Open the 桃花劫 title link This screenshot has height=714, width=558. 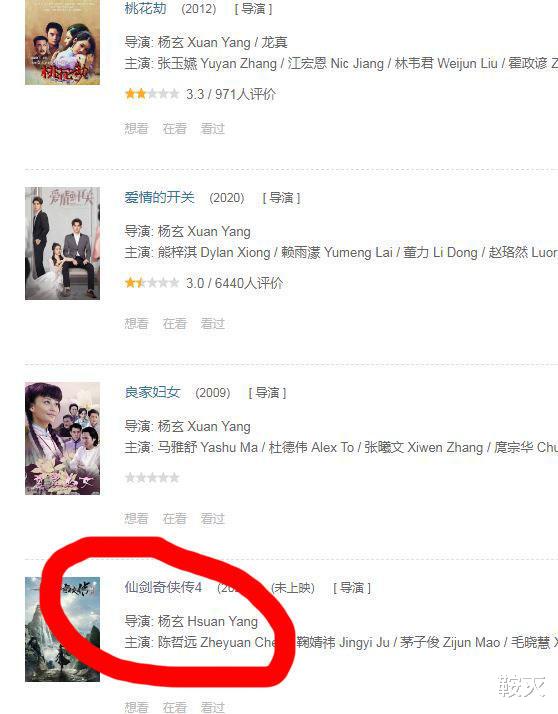tap(145, 8)
